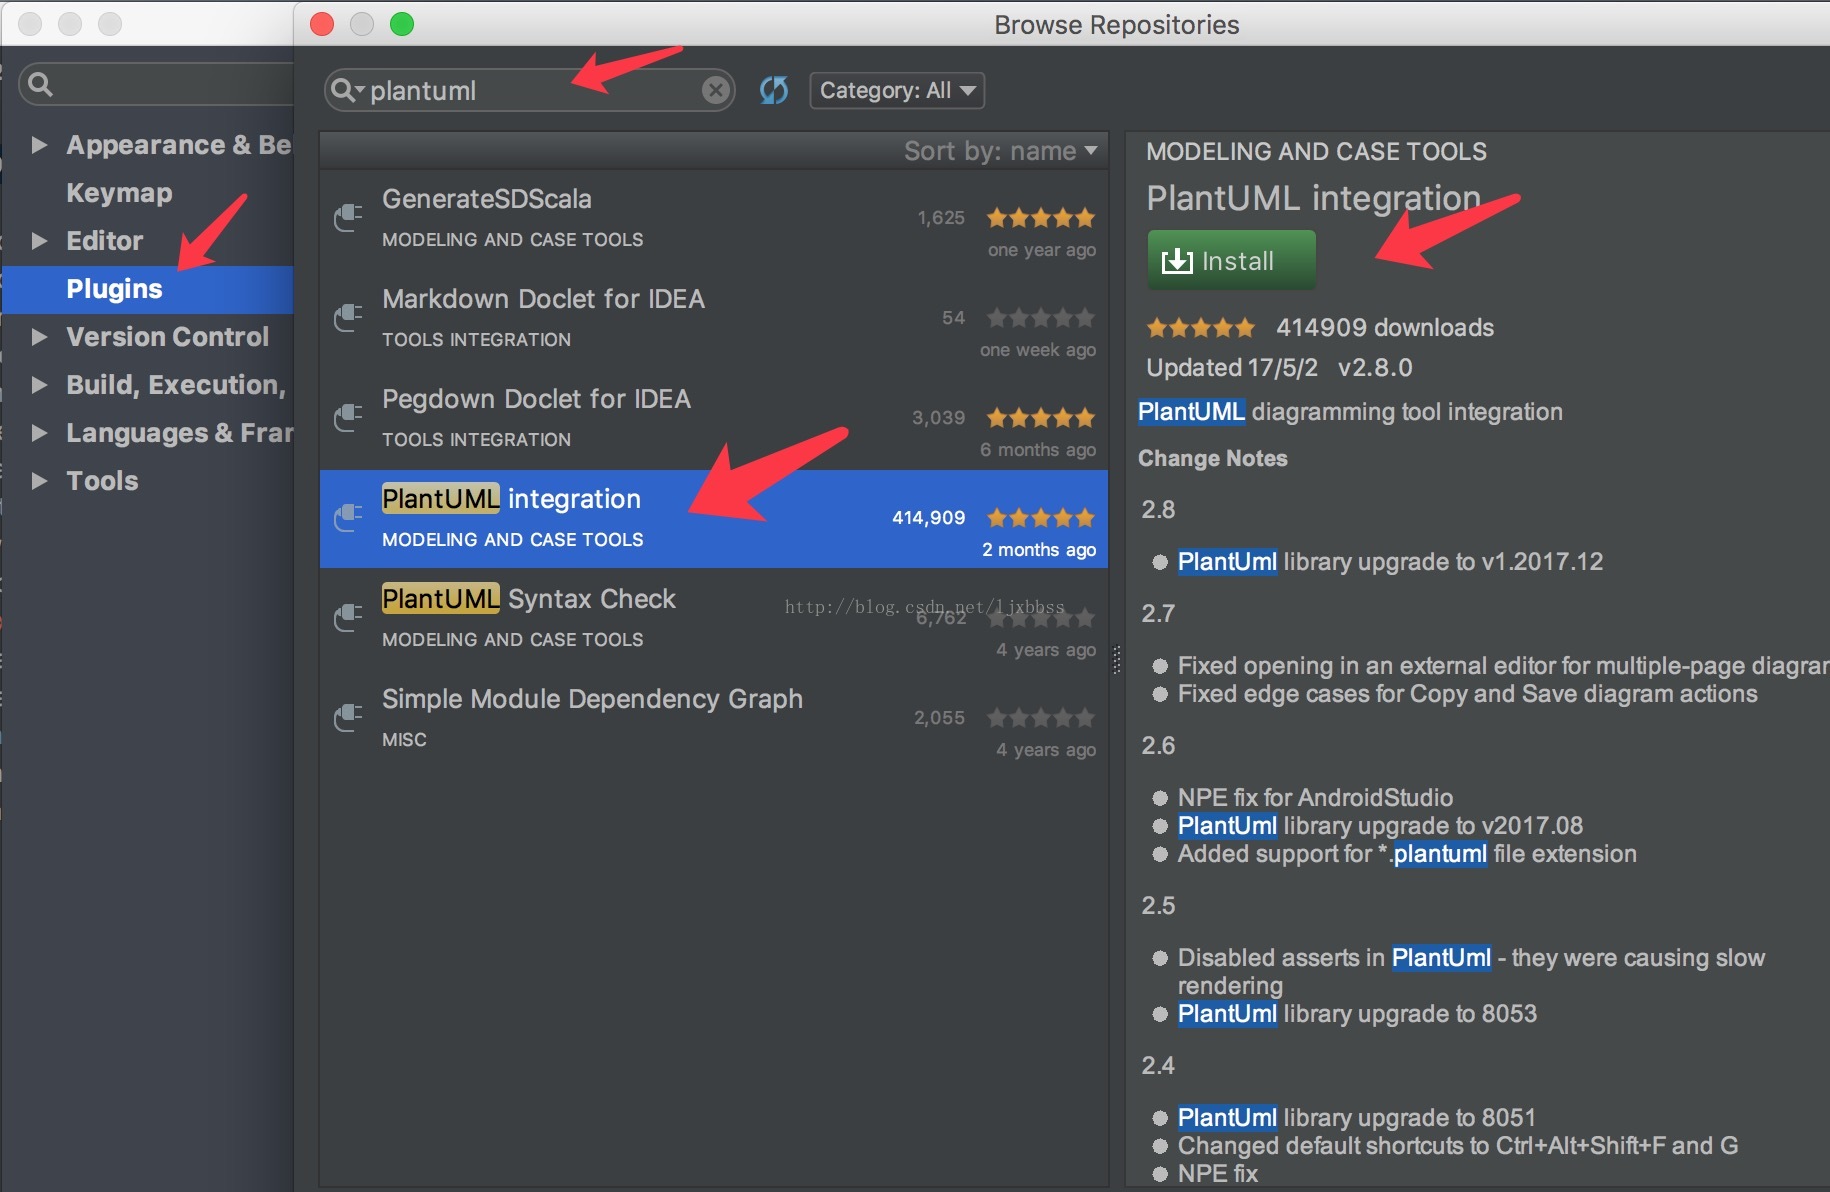Click the star rating of Markdown Doclet
This screenshot has width=1830, height=1192.
[1040, 317]
